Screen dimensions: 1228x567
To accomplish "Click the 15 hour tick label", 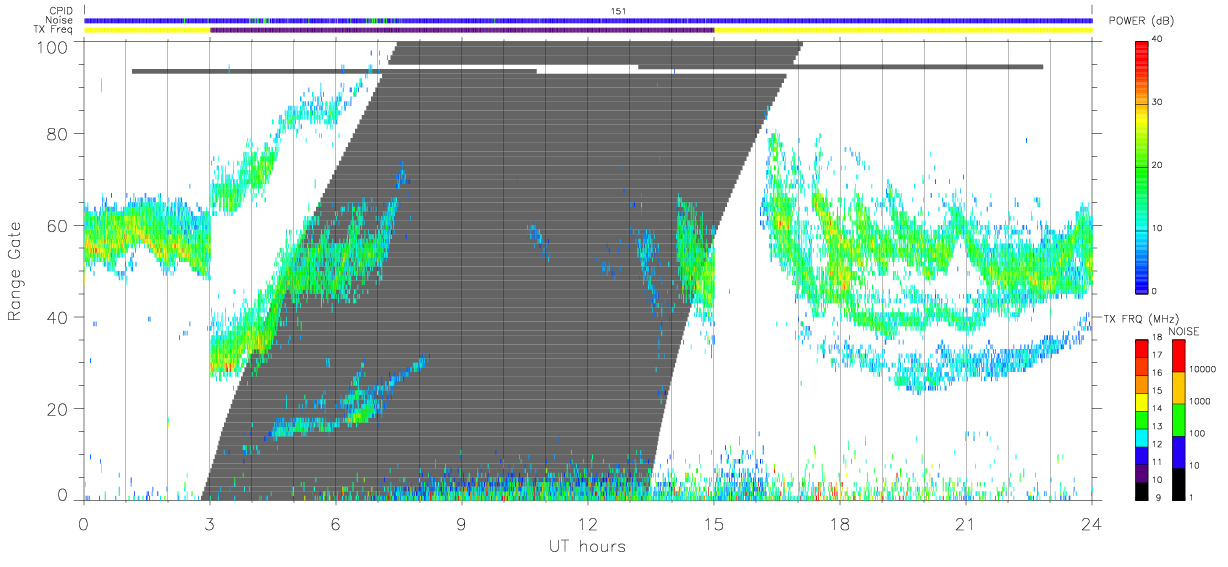I will pyautogui.click(x=714, y=523).
